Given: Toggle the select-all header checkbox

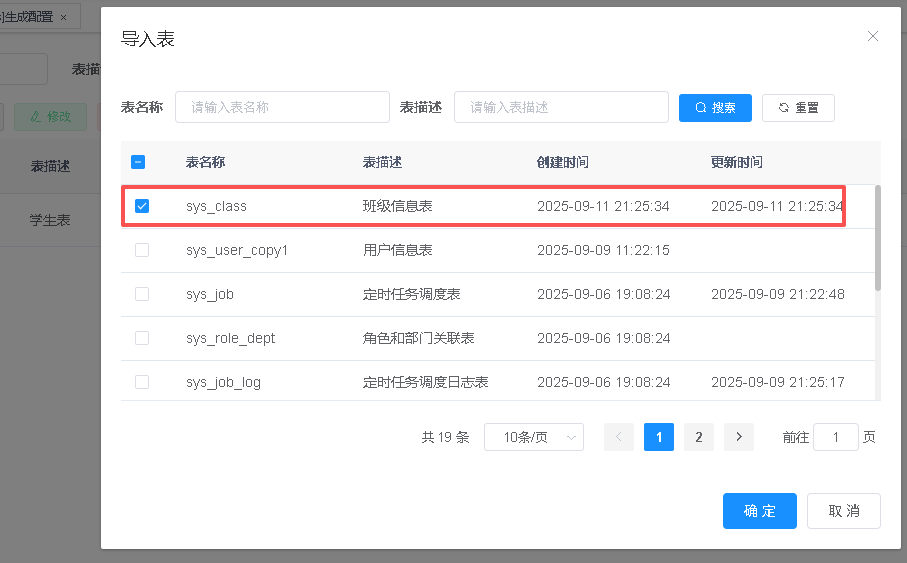Looking at the screenshot, I should click(139, 162).
